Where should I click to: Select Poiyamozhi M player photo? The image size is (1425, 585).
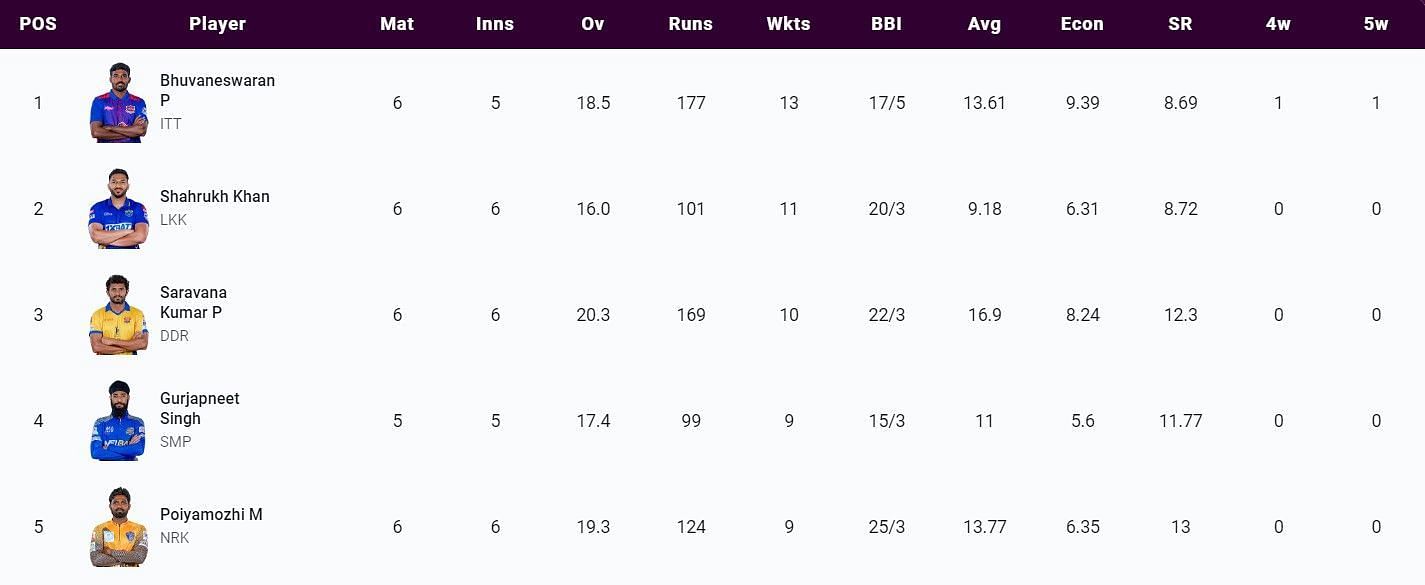click(118, 527)
